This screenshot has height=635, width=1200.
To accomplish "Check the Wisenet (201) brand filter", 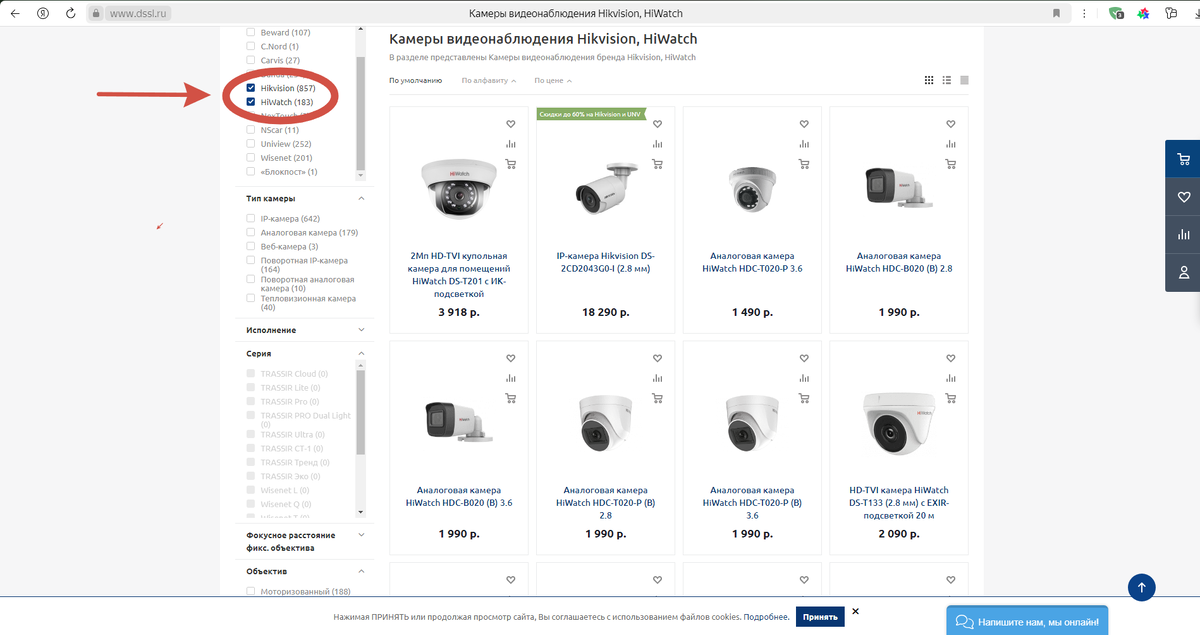I will (251, 158).
